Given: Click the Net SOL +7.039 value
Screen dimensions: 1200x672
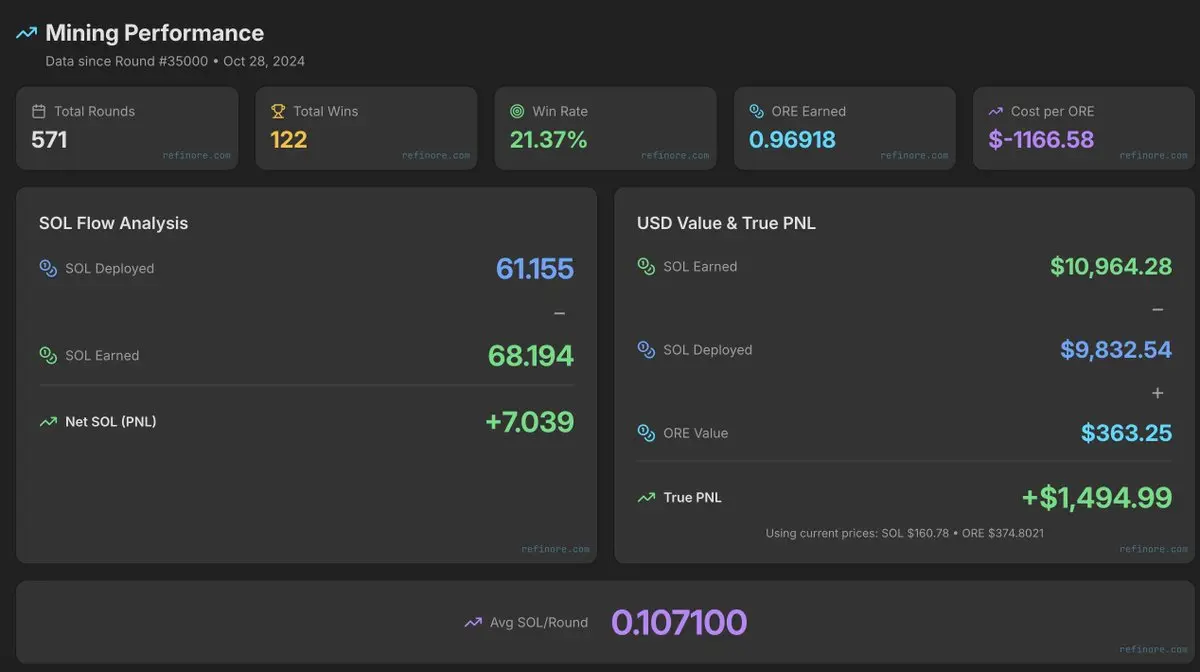Looking at the screenshot, I should pos(530,421).
